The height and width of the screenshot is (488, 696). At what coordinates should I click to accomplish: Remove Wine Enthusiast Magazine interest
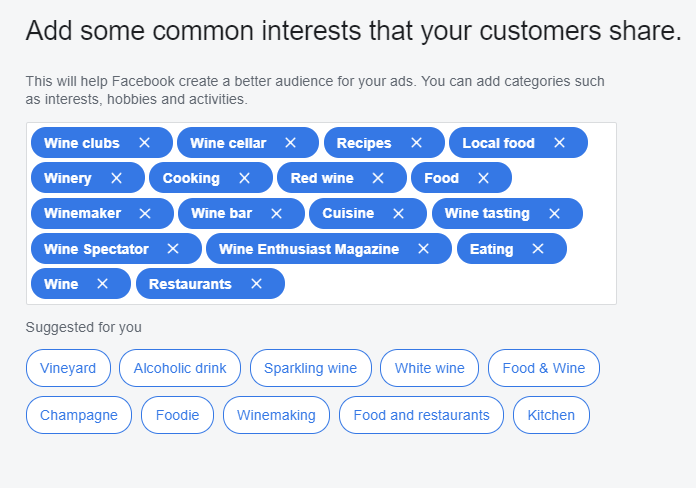coord(423,249)
